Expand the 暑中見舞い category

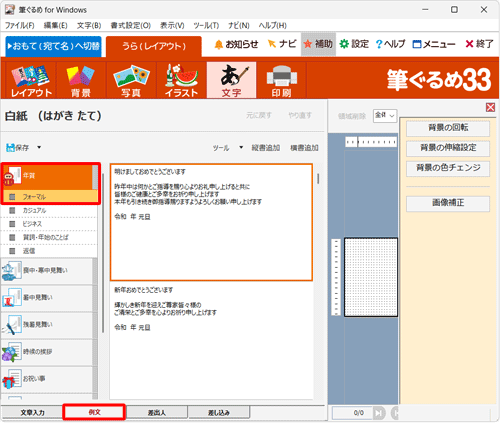coord(47,298)
